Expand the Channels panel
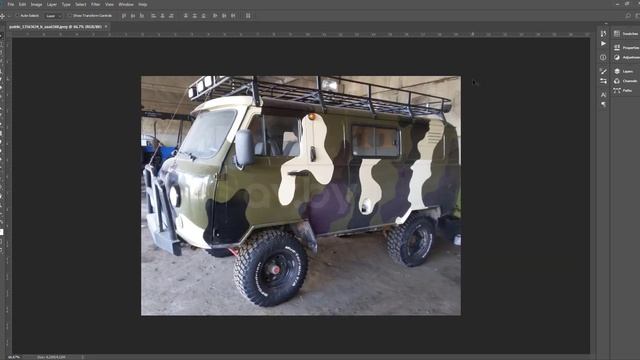Image resolution: width=640 pixels, height=360 pixels. coord(626,81)
